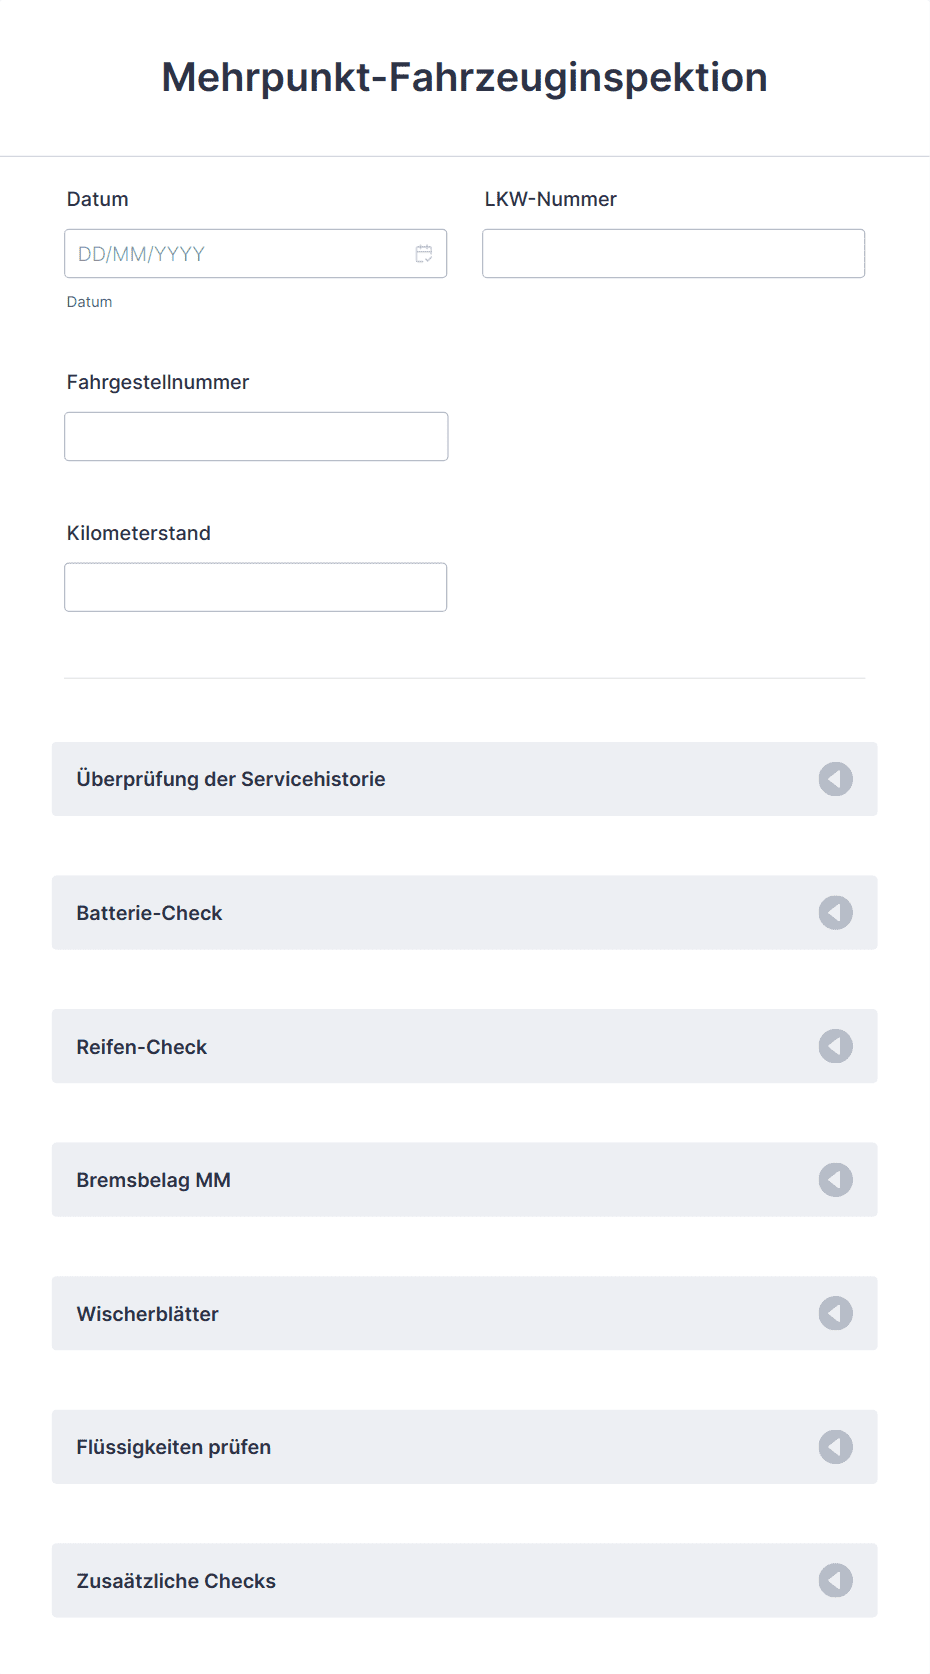Open the Reifen-Check collapsible section
The height and width of the screenshot is (1674, 930).
(465, 1046)
